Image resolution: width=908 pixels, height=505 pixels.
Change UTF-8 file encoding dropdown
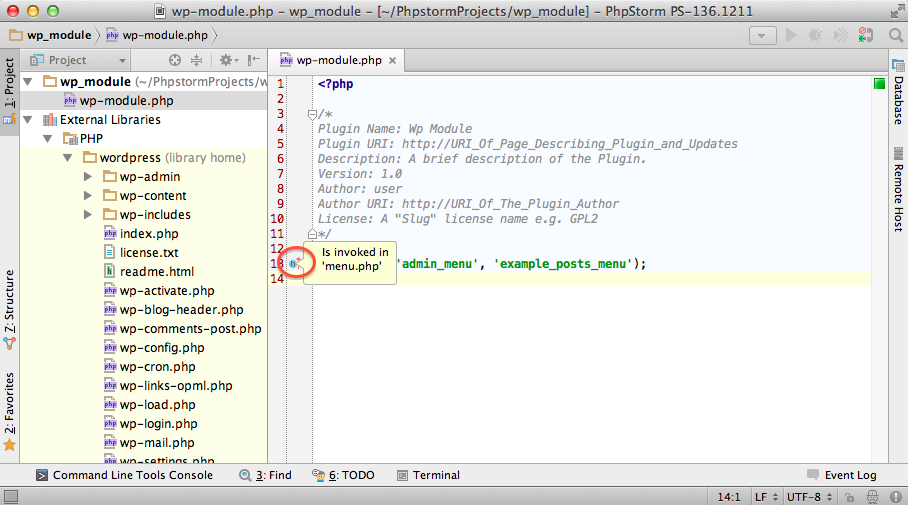(809, 497)
